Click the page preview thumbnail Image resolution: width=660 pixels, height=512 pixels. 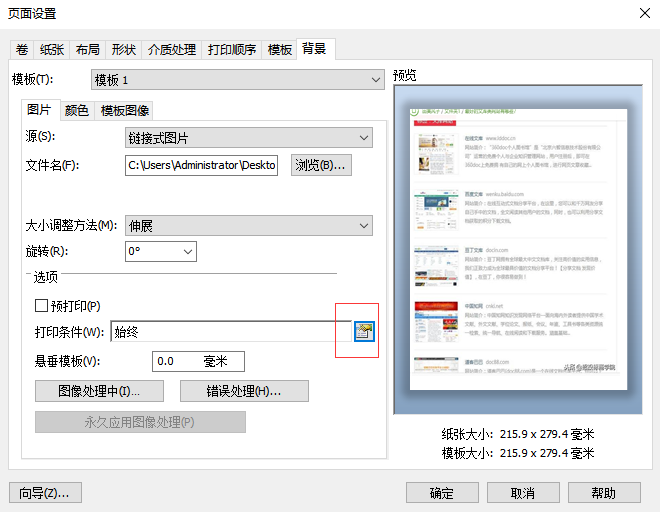coord(516,249)
